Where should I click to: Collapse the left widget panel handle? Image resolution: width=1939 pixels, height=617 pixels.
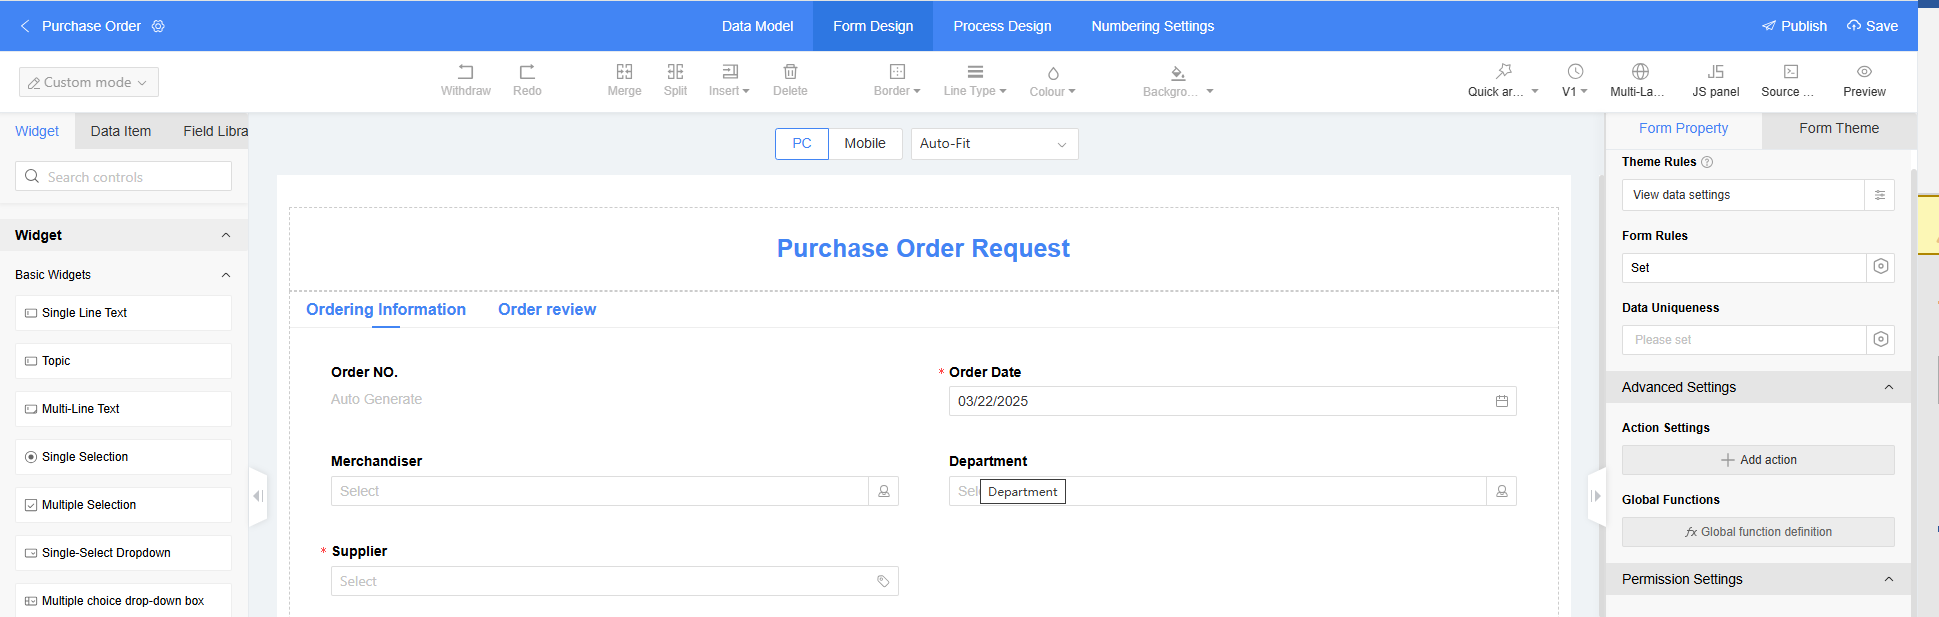[258, 496]
